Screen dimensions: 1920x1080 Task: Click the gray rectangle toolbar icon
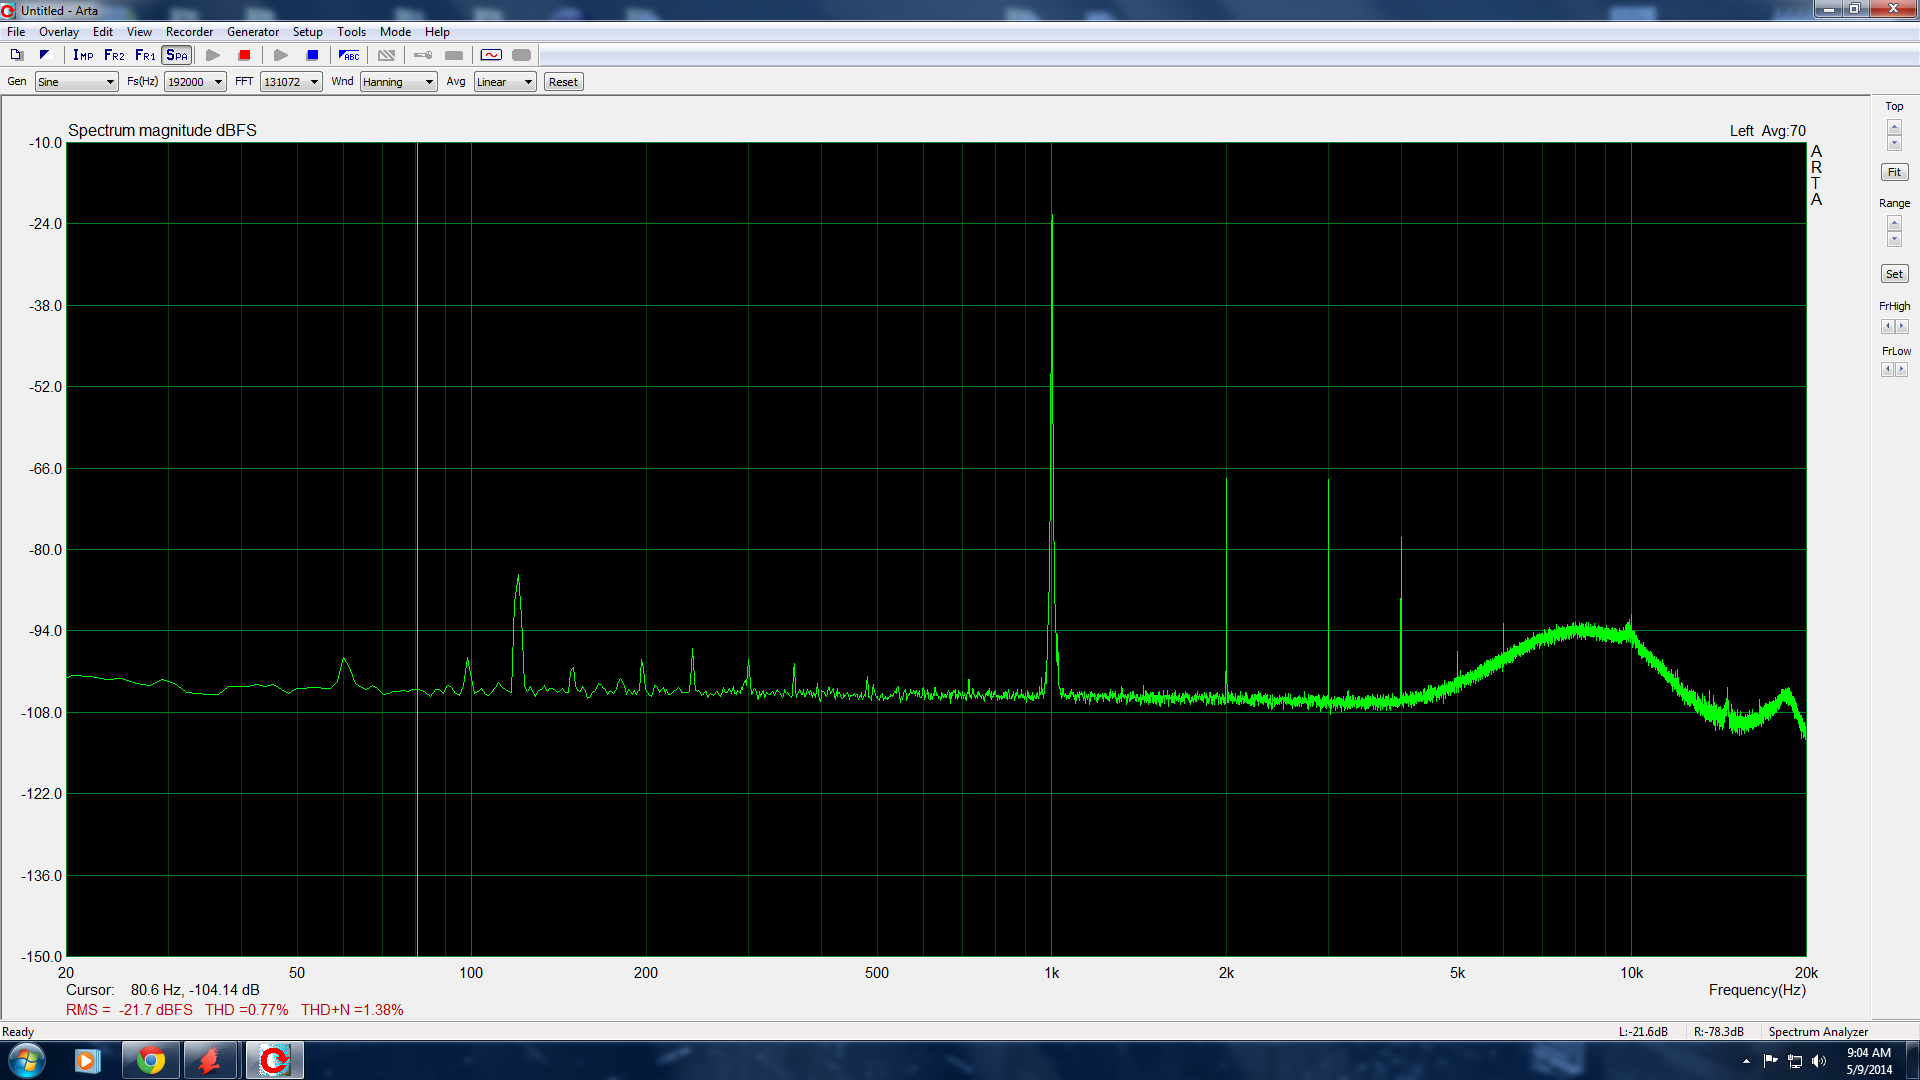click(x=454, y=55)
